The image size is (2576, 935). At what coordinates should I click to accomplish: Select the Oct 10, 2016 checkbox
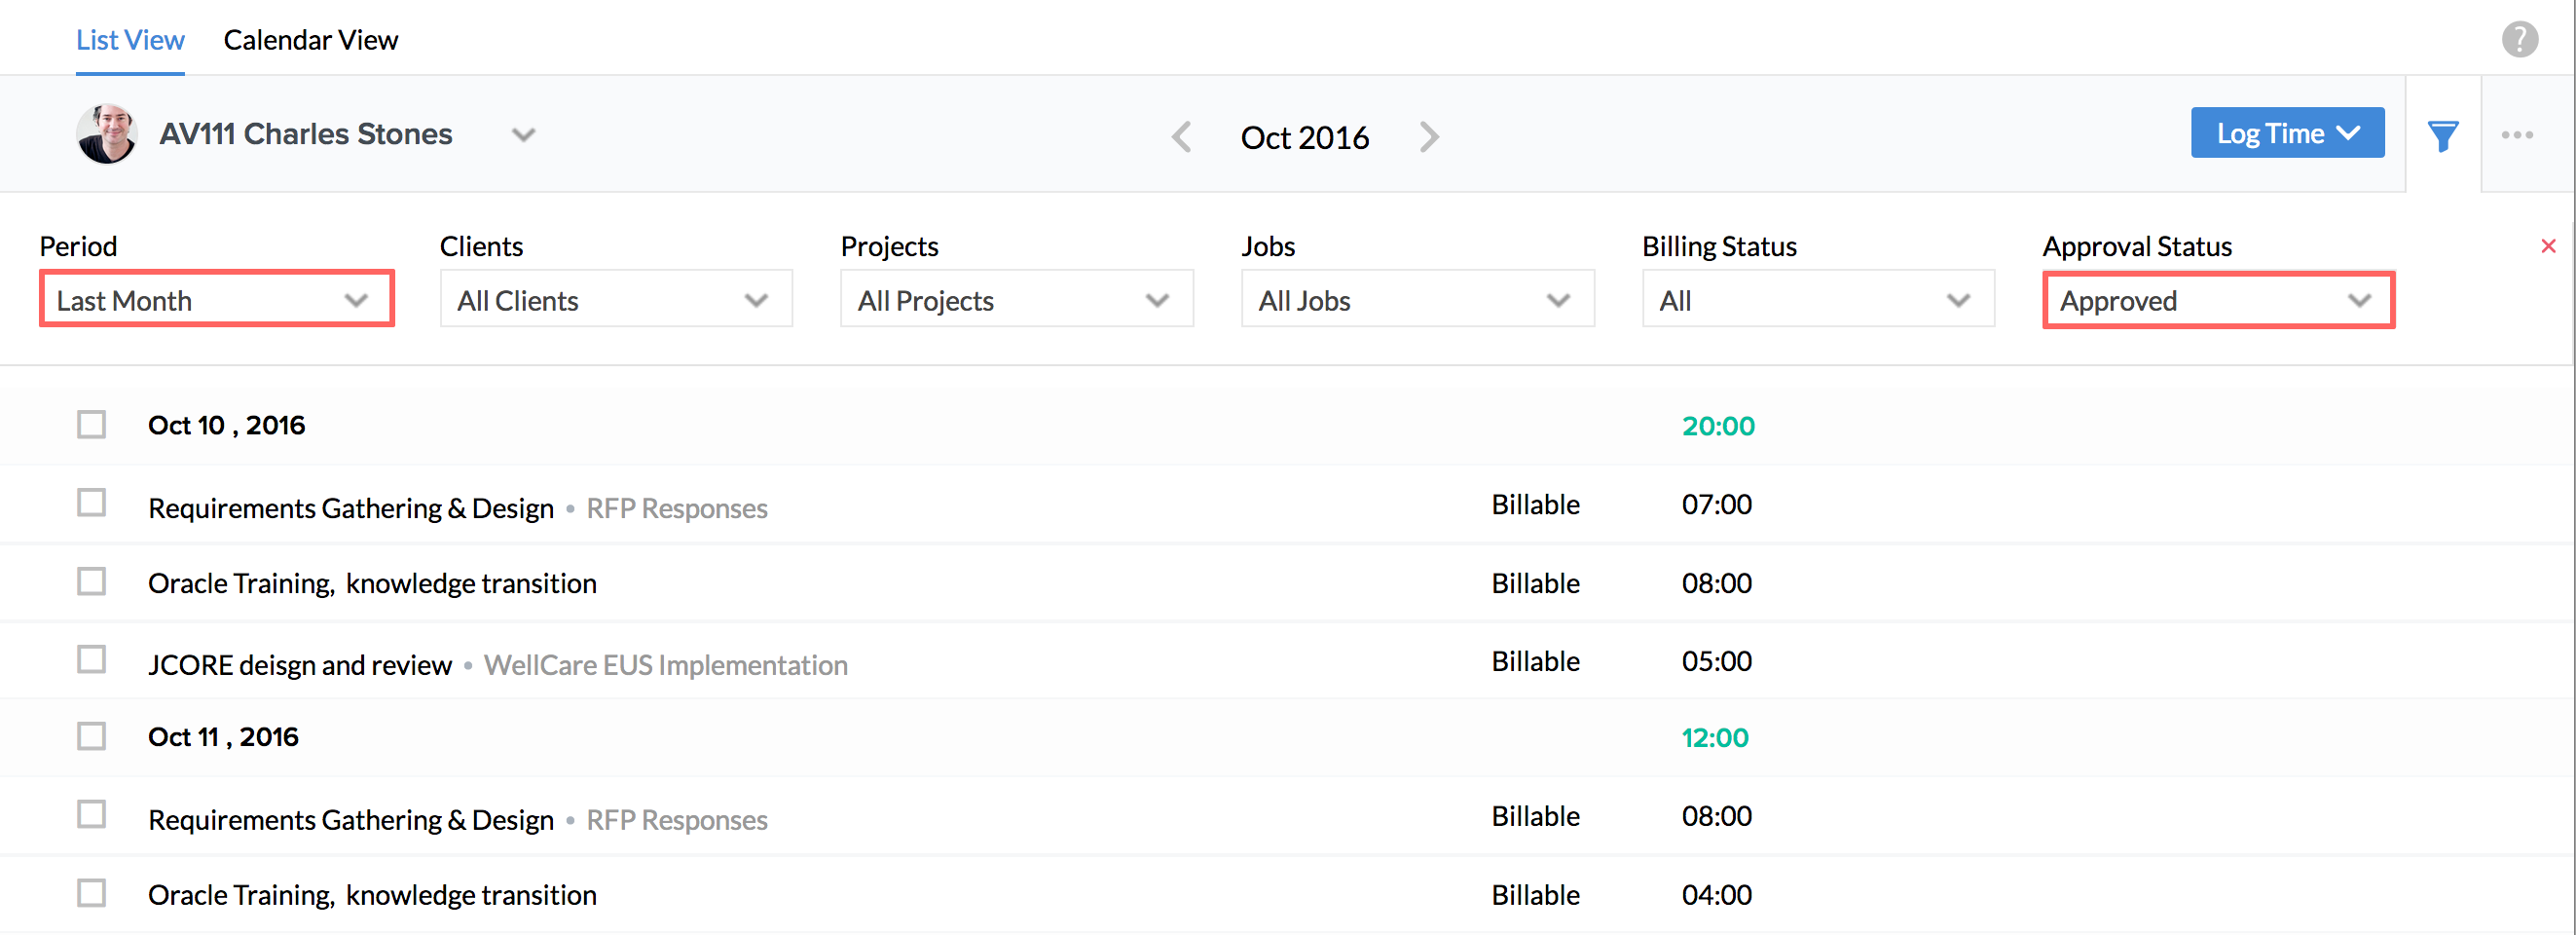click(x=92, y=425)
